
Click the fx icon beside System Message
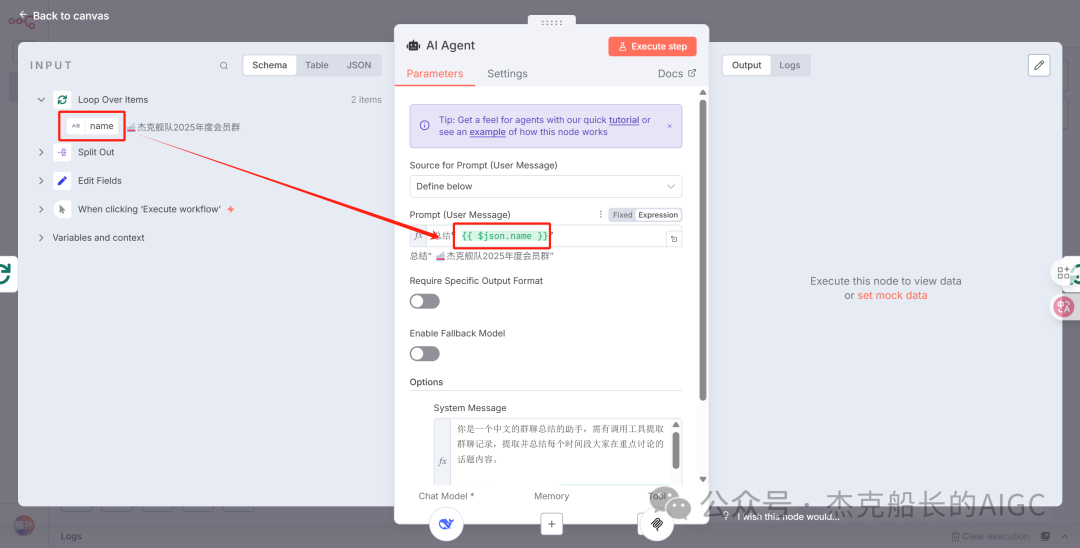[442, 461]
